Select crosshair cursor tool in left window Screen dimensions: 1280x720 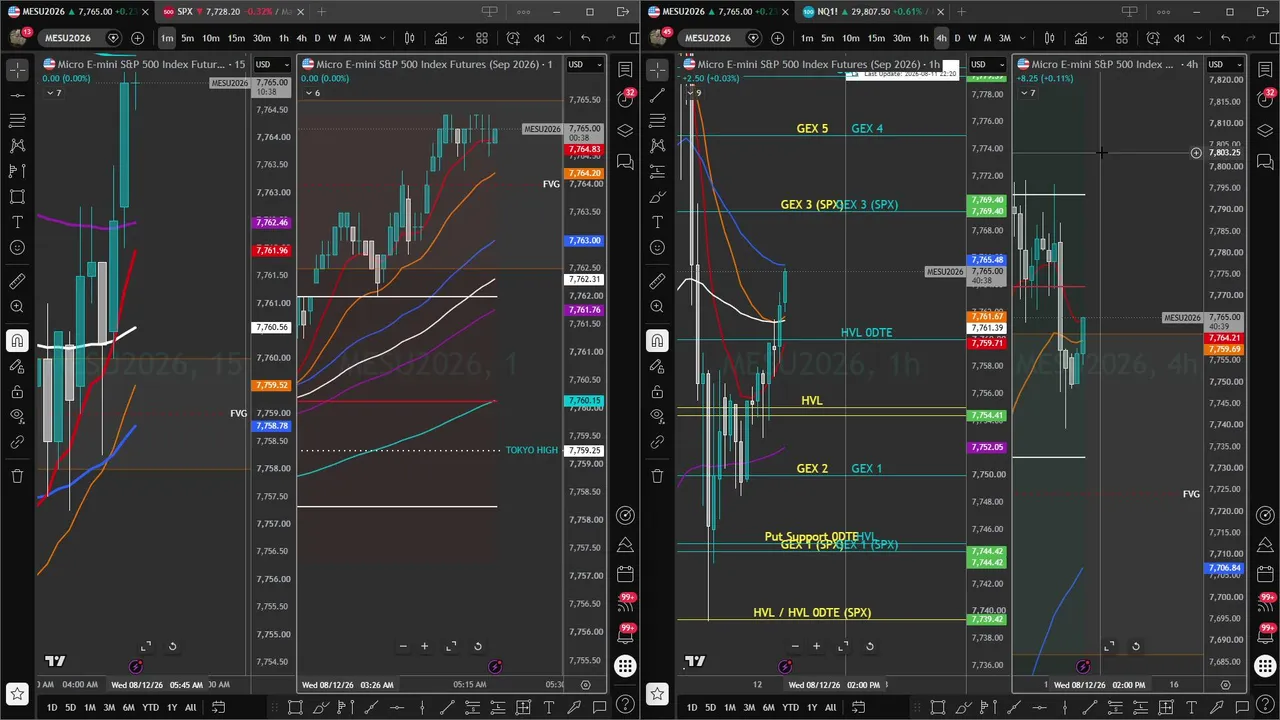17,70
